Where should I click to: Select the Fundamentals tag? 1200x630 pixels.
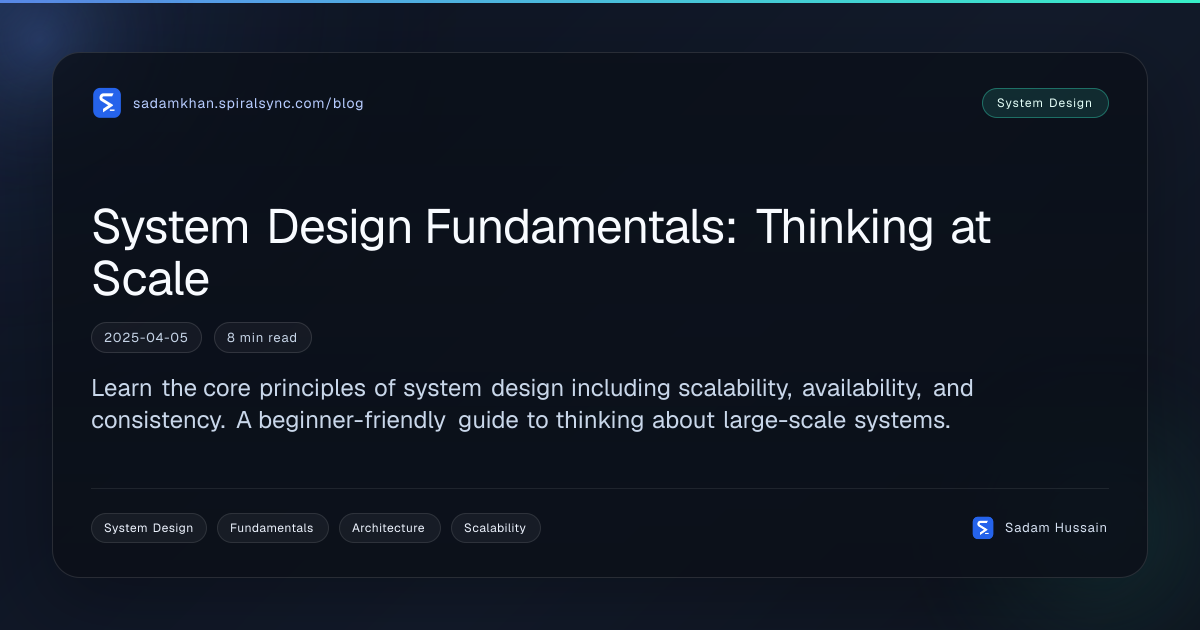coord(272,528)
